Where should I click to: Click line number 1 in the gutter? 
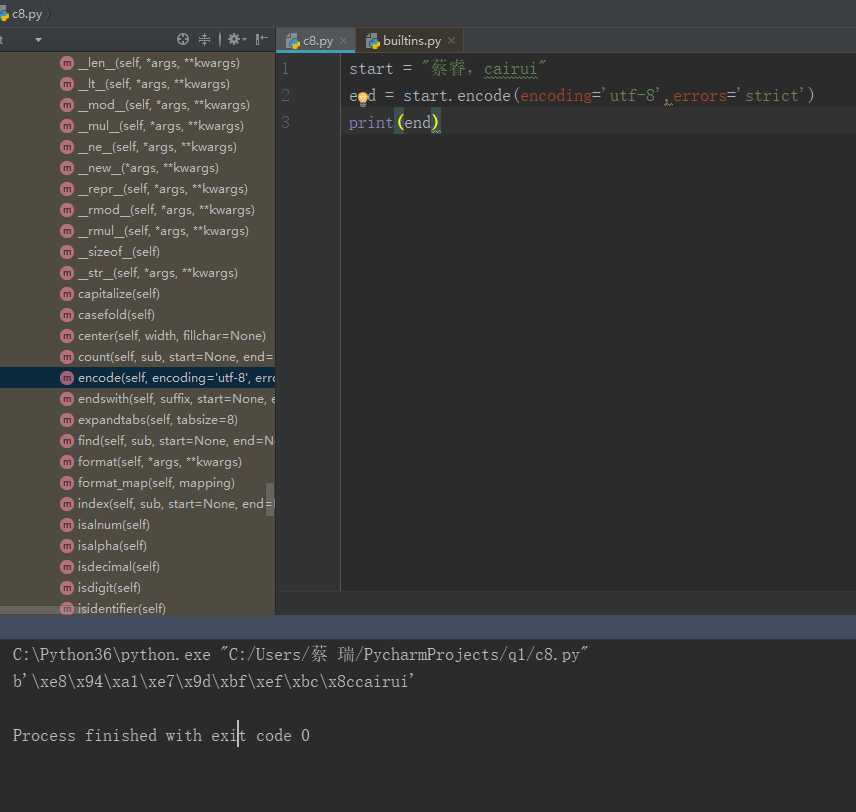[285, 68]
